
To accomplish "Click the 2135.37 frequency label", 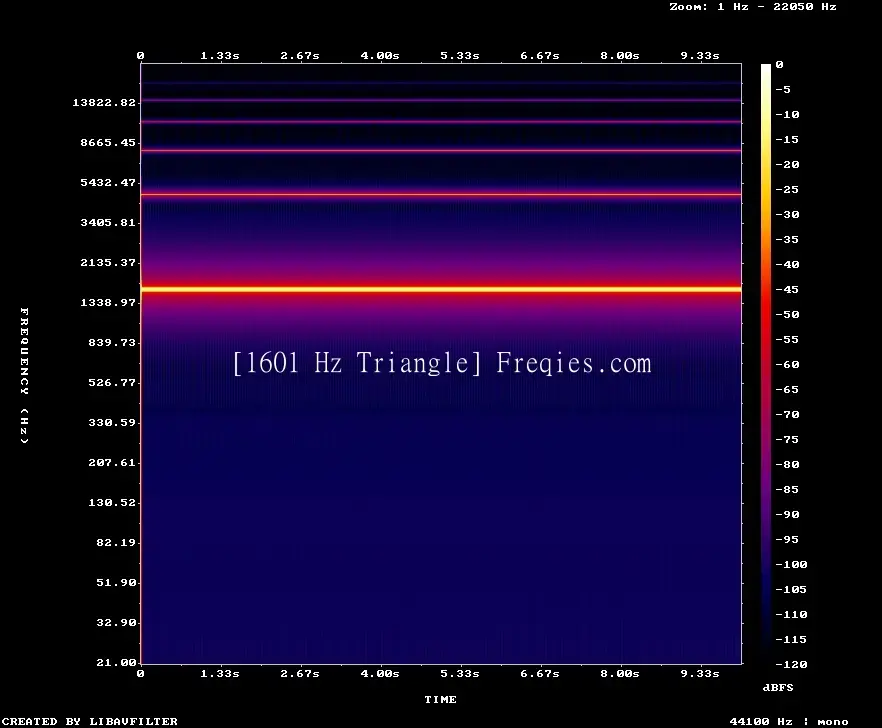I will [108, 262].
